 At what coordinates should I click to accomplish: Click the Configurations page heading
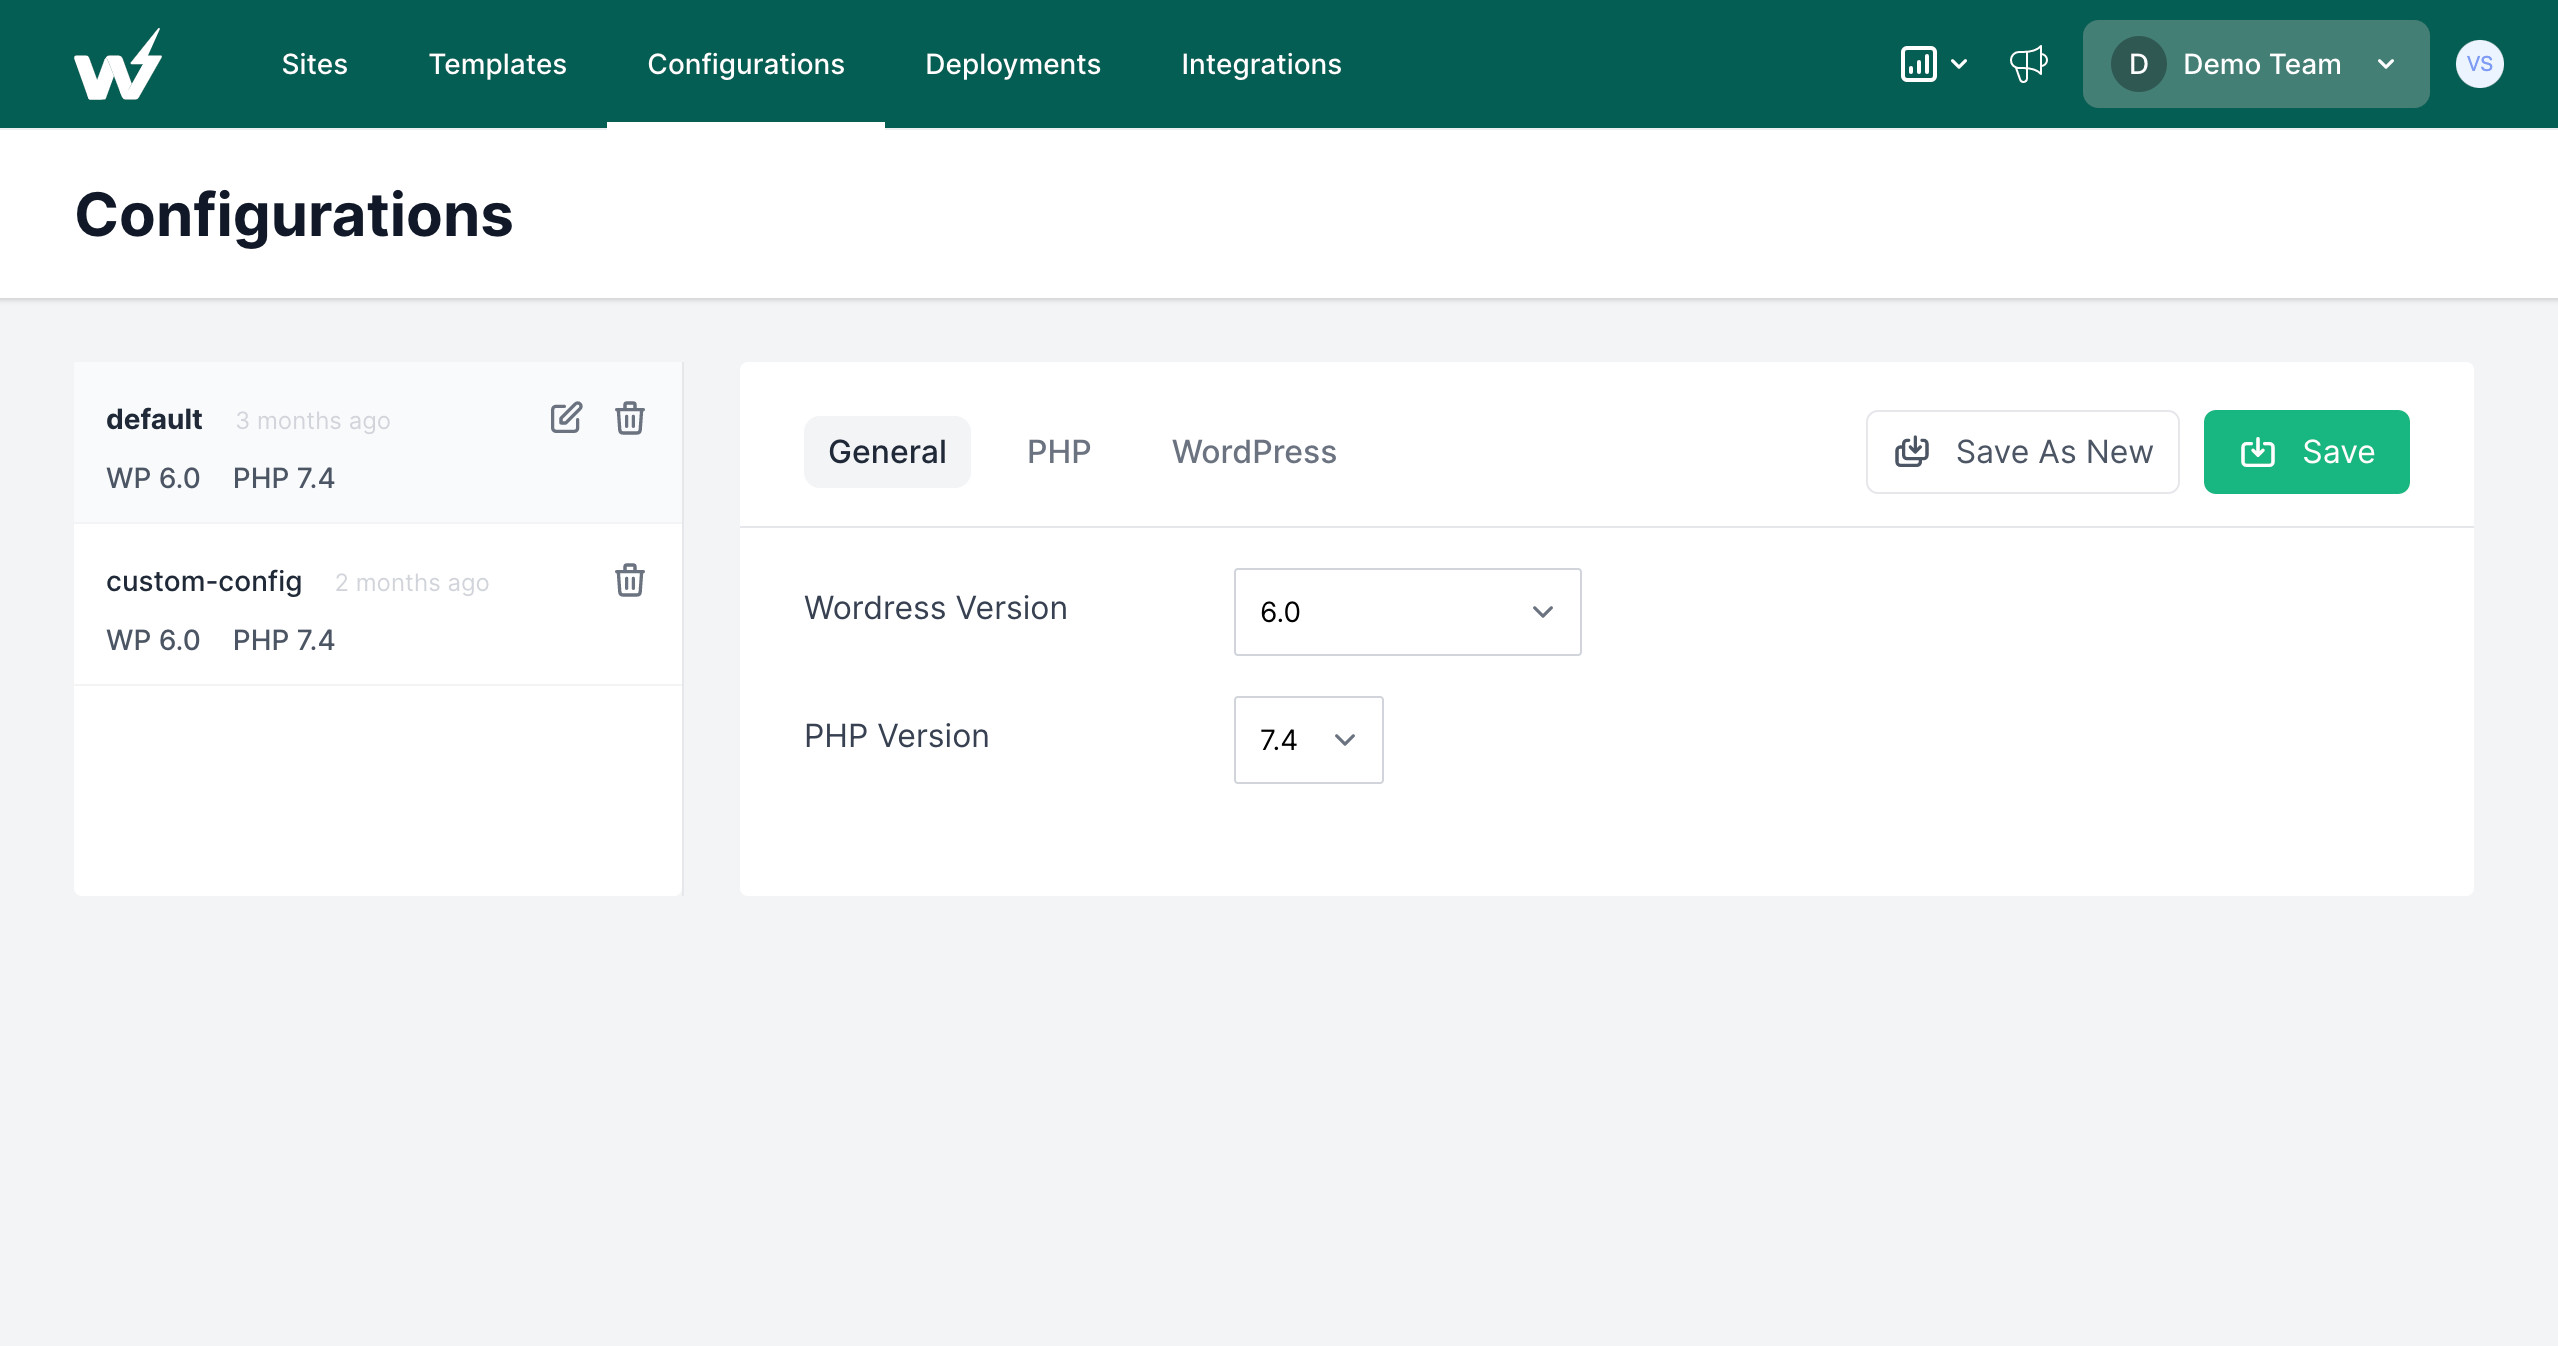pyautogui.click(x=294, y=214)
